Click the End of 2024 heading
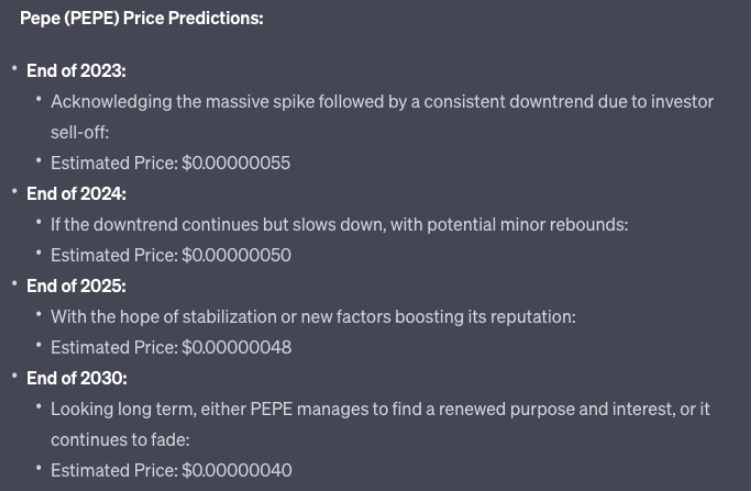Viewport: 753px width, 491px height. click(76, 194)
